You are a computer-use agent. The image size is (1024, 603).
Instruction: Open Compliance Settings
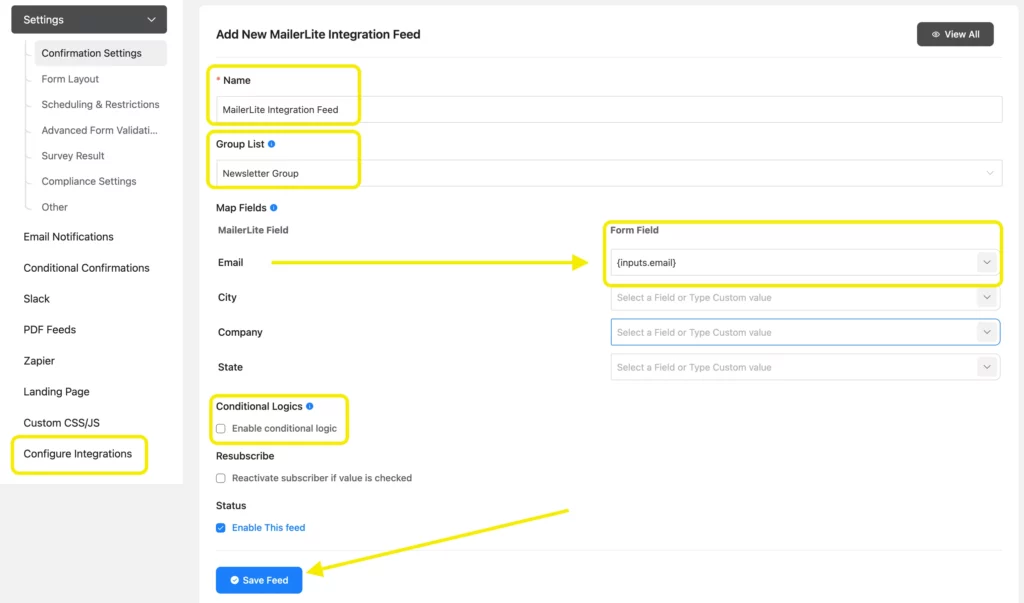(89, 181)
